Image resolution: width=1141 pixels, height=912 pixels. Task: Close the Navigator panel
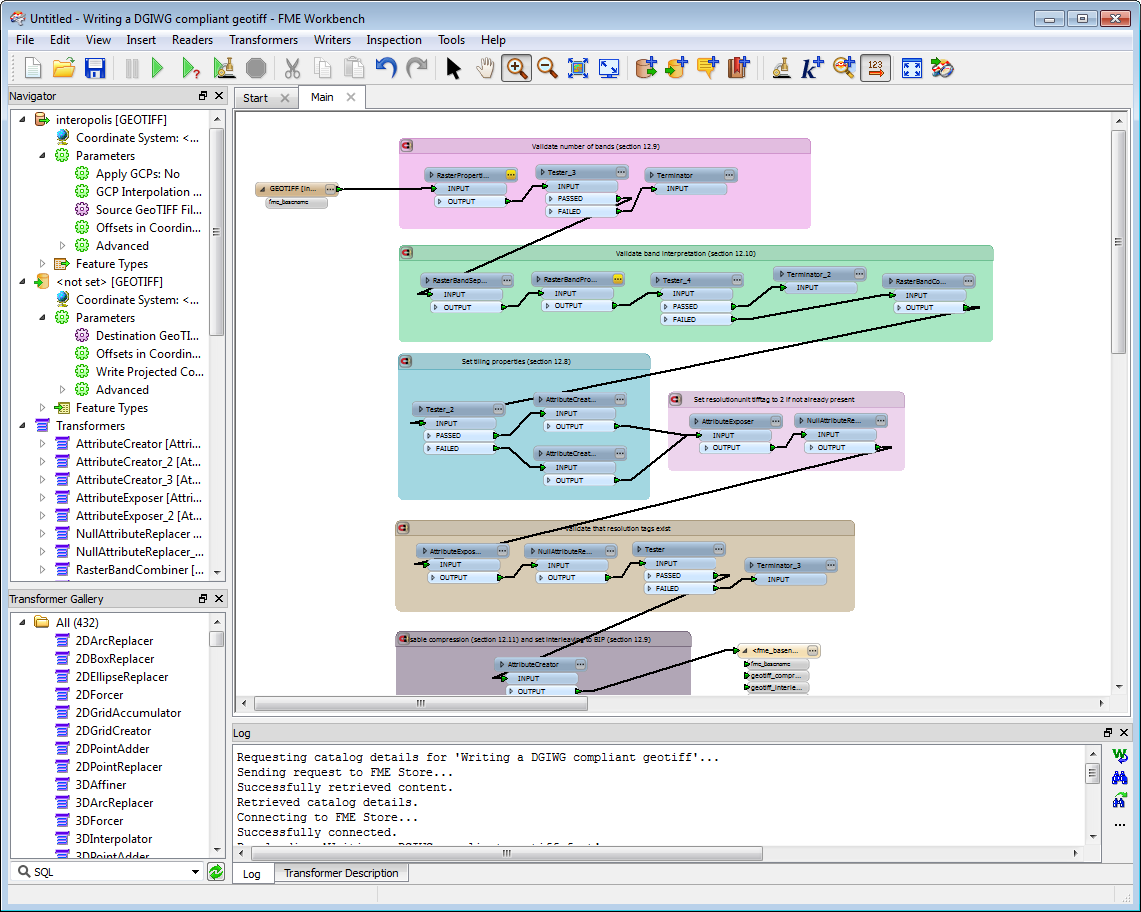tap(219, 95)
